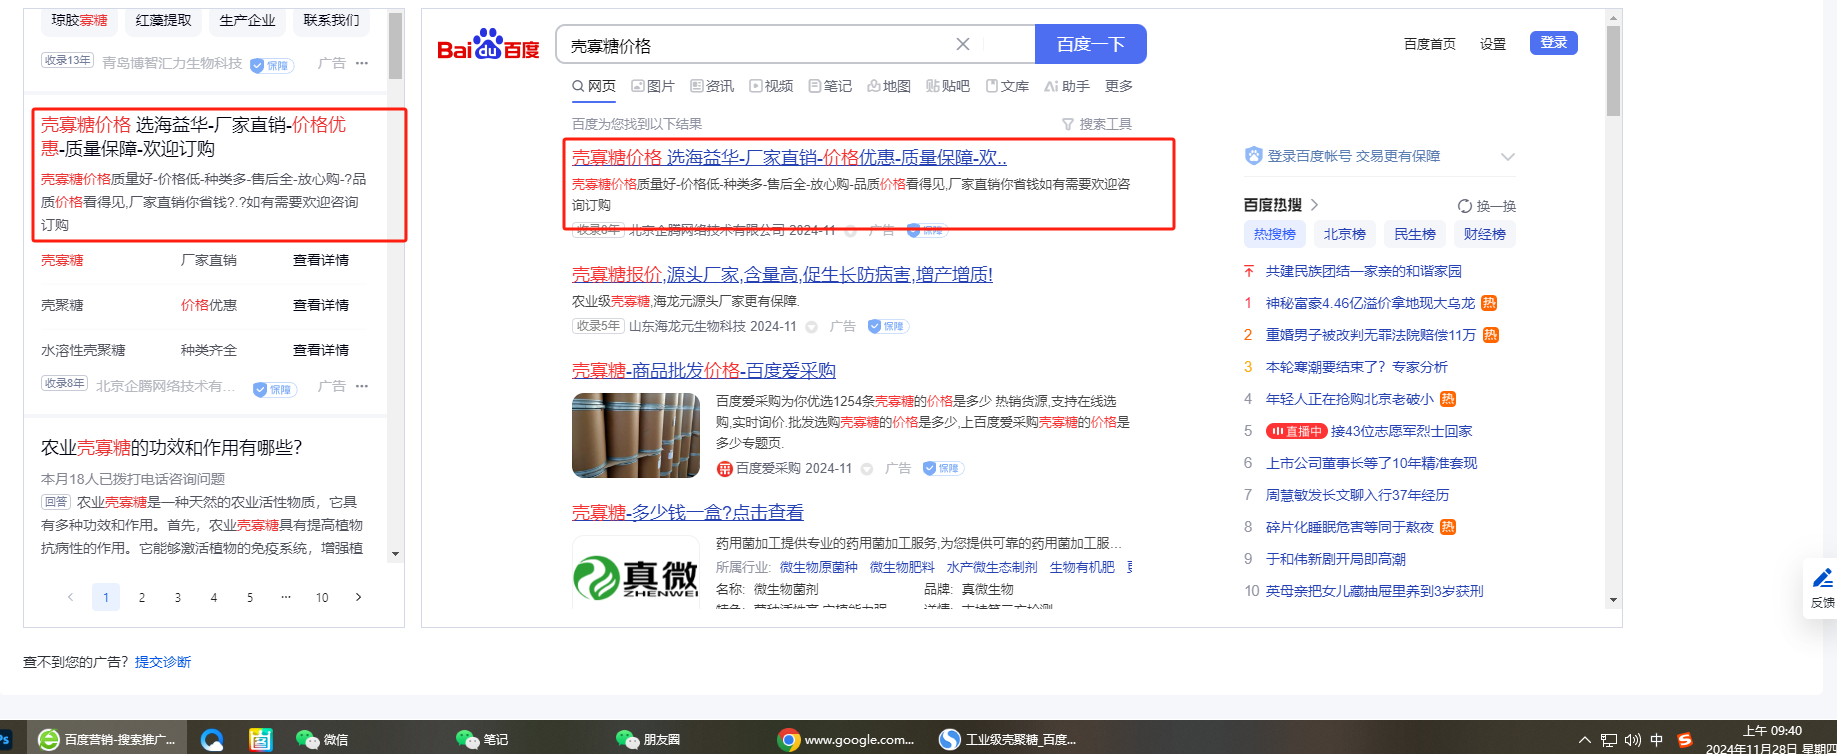1837x754 pixels.
Task: Switch to the 图片 search tab
Action: click(653, 86)
